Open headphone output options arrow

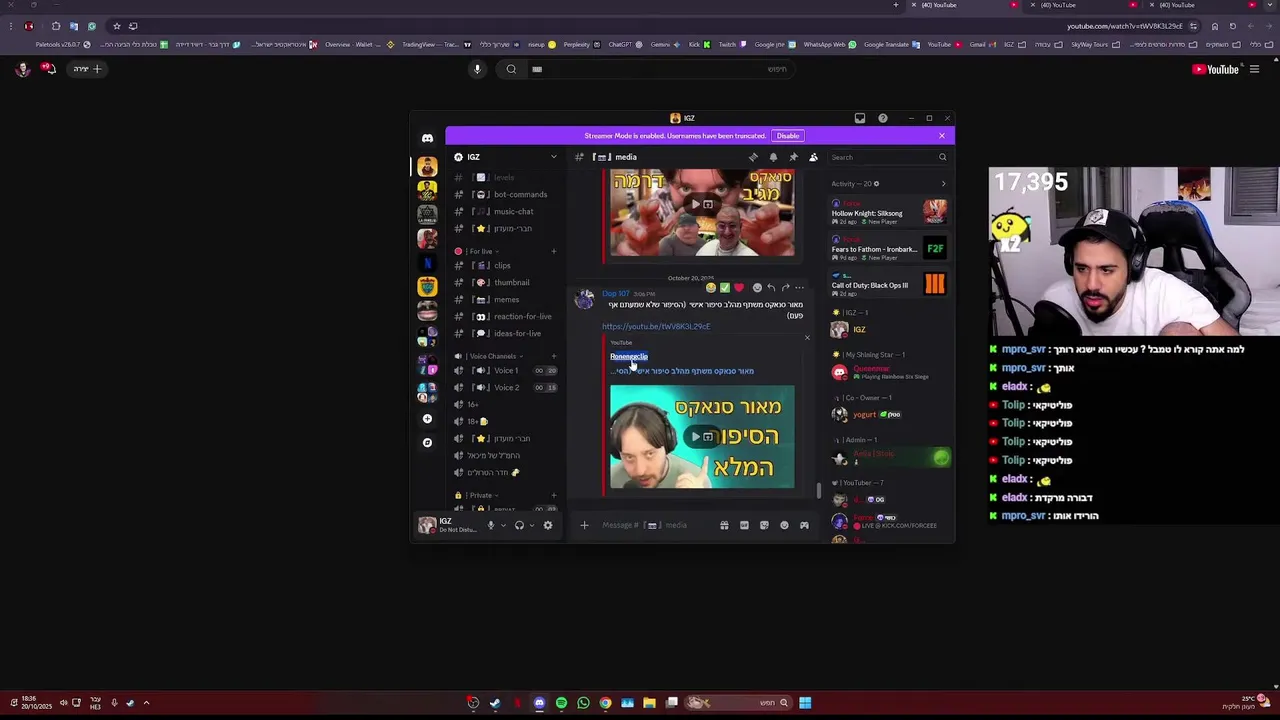[532, 525]
